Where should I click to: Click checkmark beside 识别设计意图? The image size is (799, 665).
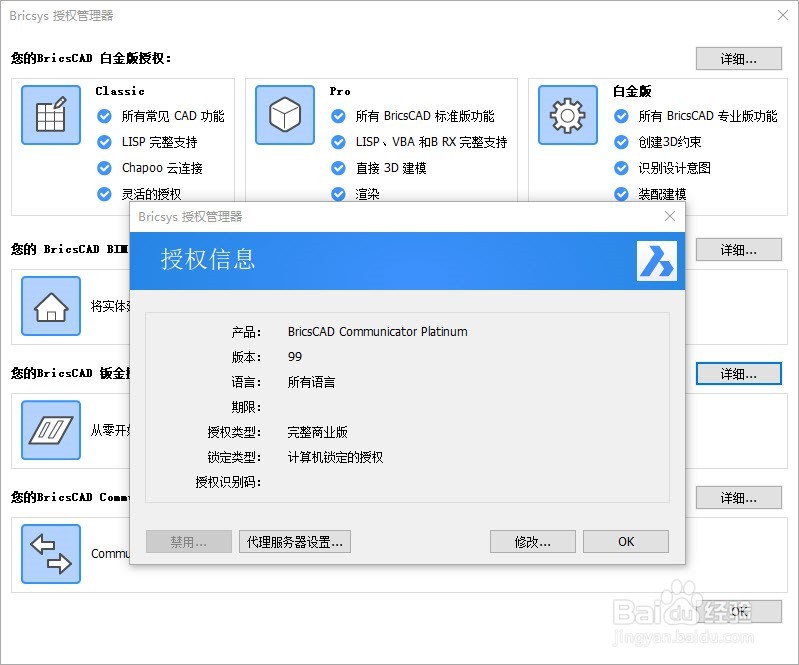coord(621,168)
